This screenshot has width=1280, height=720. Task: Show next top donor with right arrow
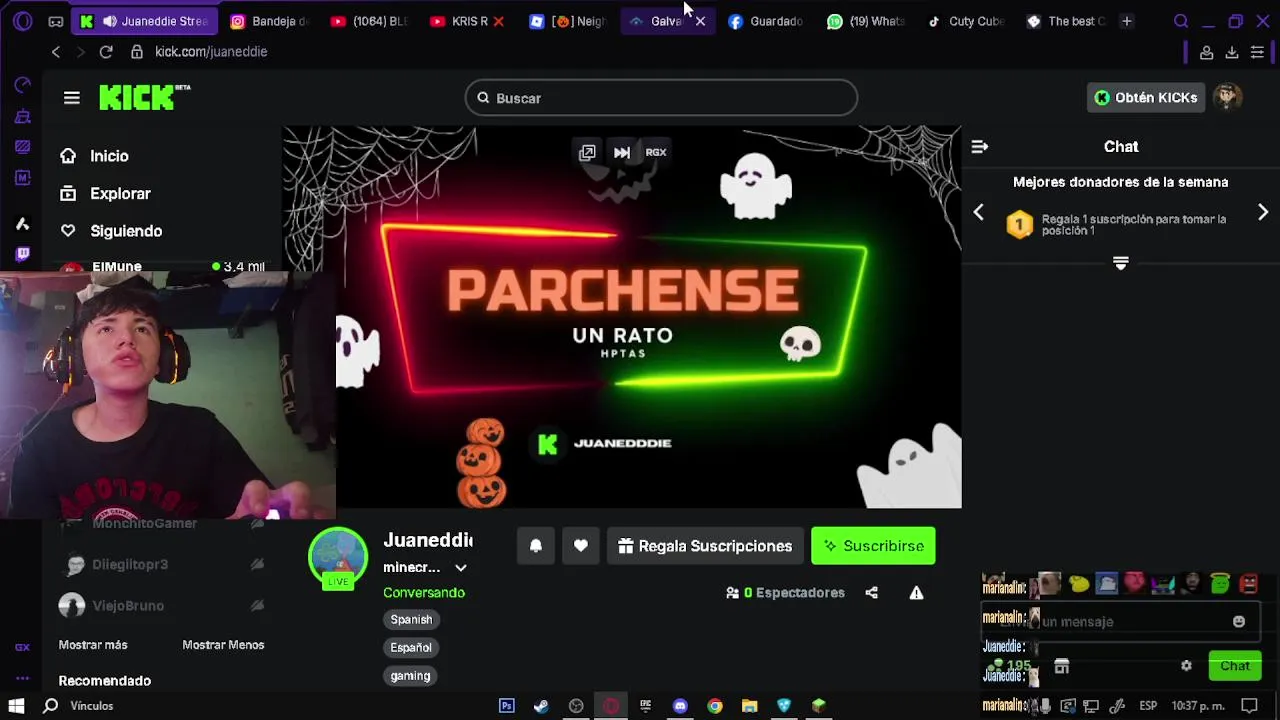1263,212
